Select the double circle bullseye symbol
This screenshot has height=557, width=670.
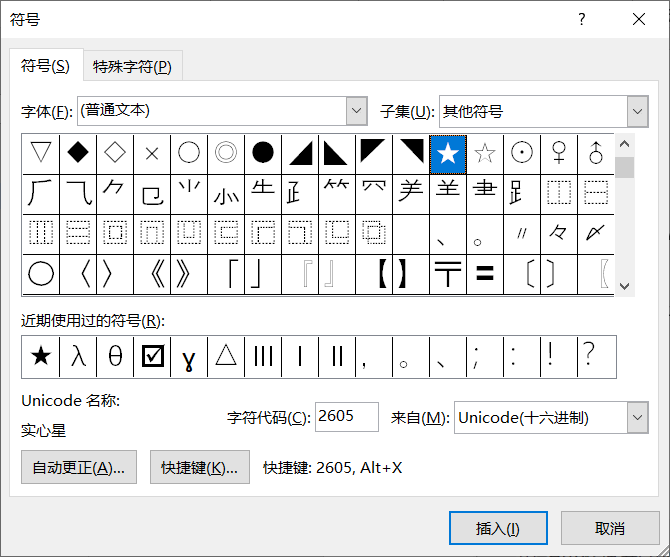point(226,153)
